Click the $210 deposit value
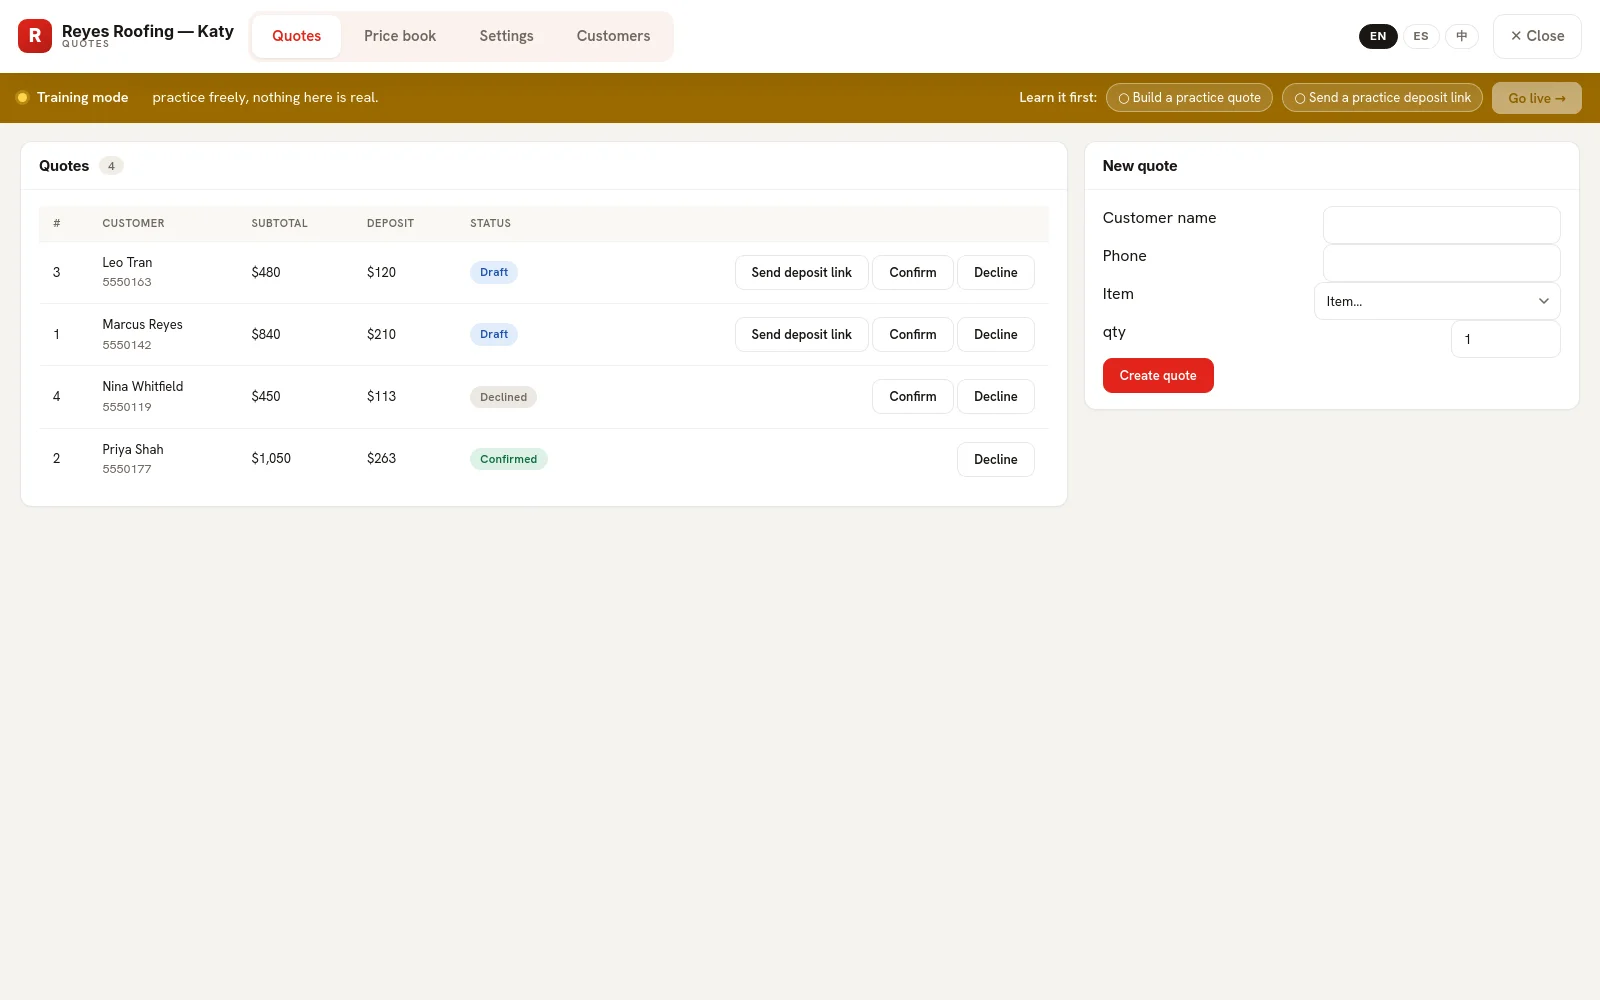The width and height of the screenshot is (1600, 1000). [x=381, y=335]
